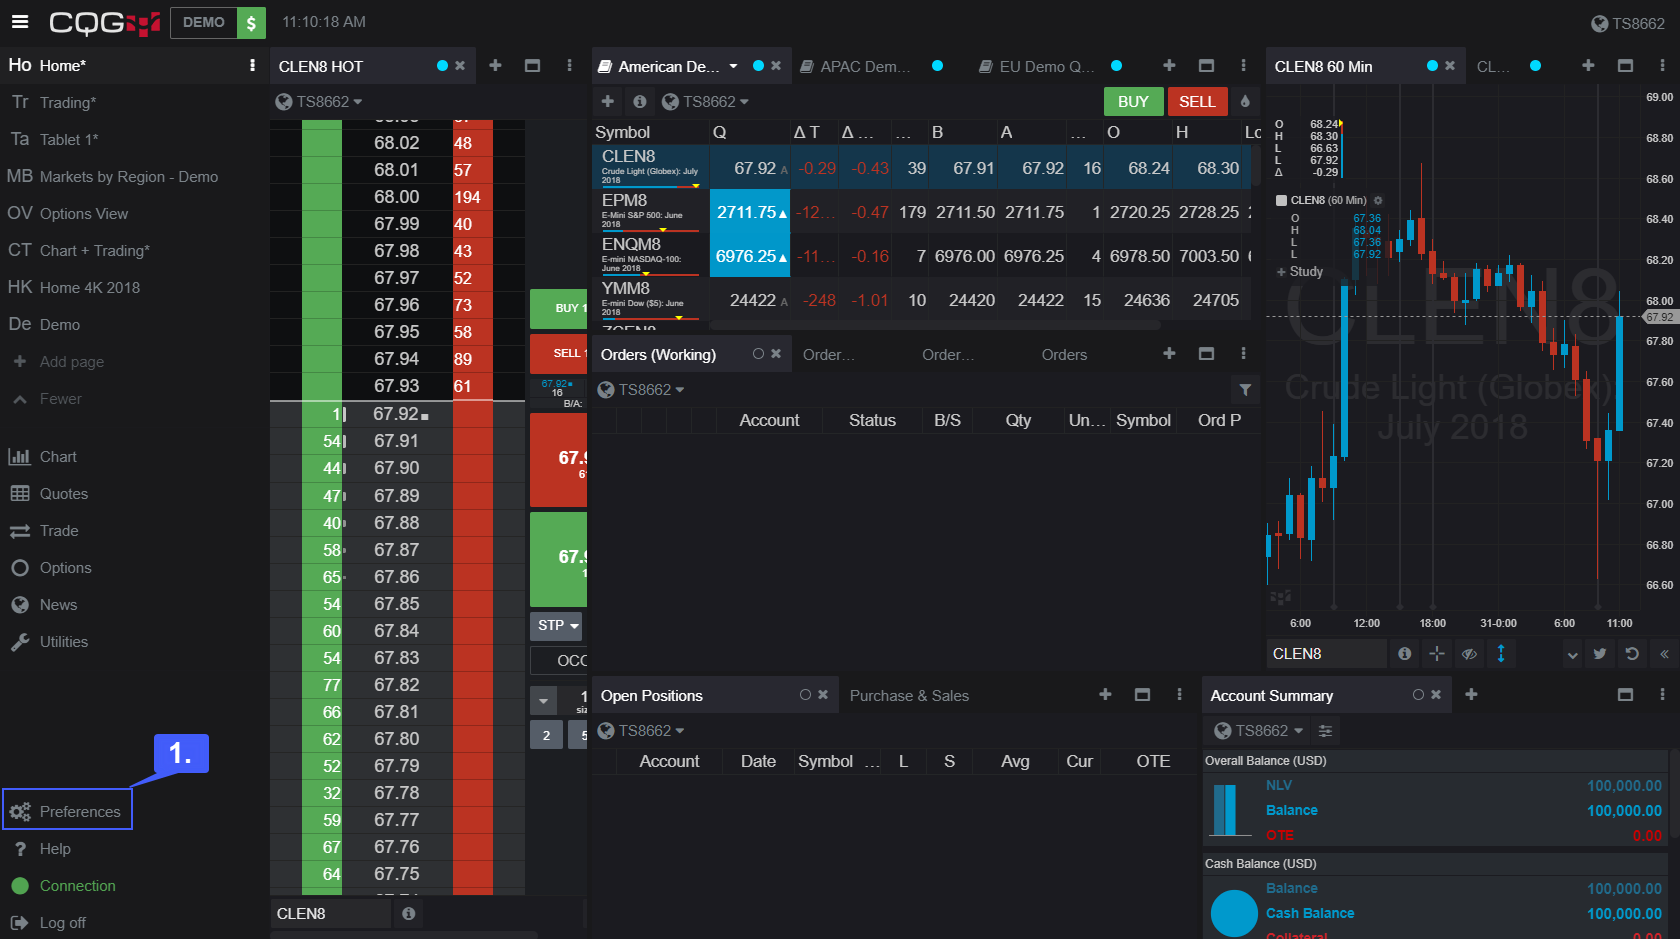Open the hamburger main menu
This screenshot has height=939, width=1680.
pyautogui.click(x=20, y=22)
